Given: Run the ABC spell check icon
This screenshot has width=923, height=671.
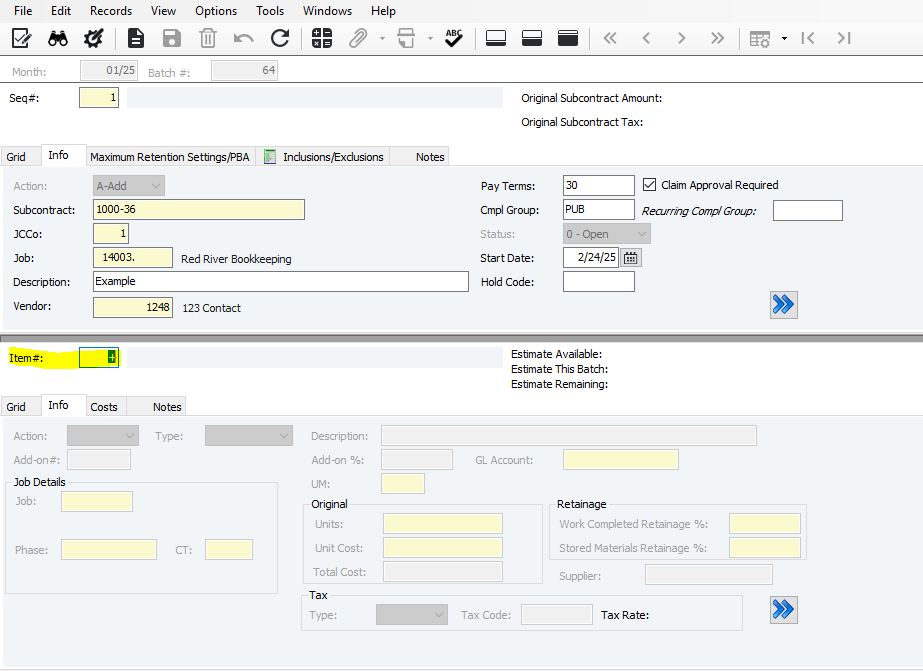Looking at the screenshot, I should coord(454,38).
